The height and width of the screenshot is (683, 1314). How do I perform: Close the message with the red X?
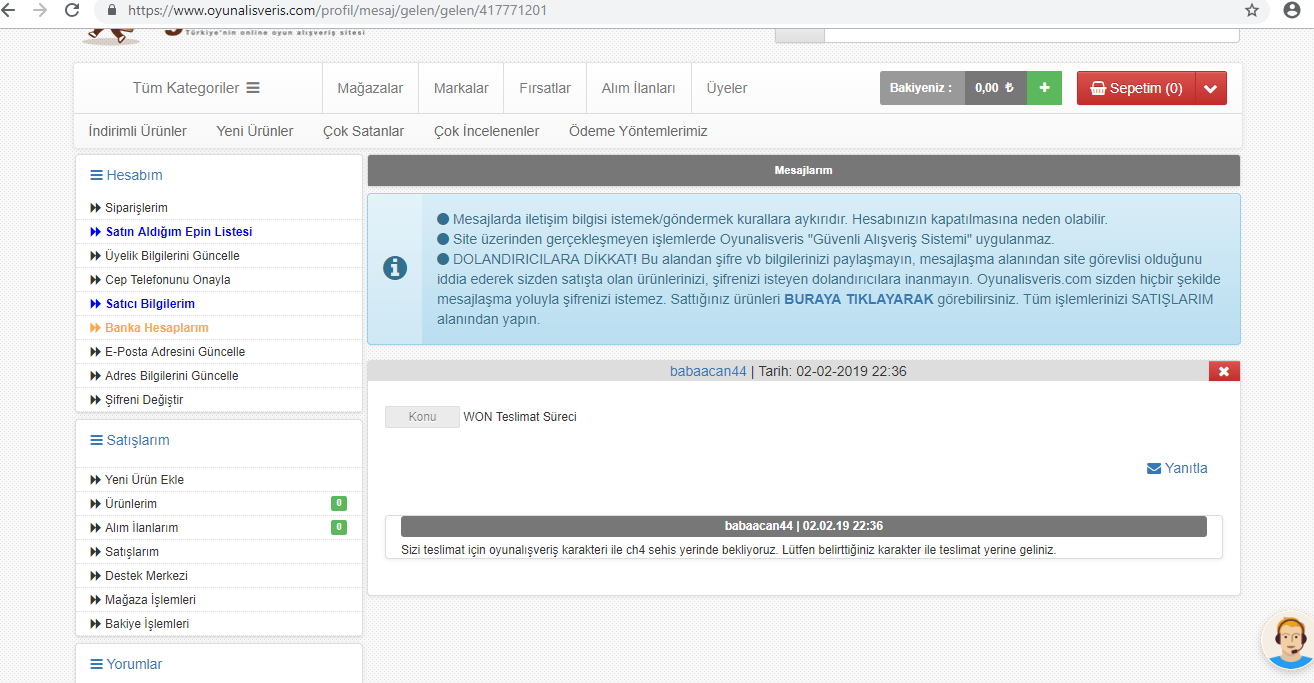1224,371
